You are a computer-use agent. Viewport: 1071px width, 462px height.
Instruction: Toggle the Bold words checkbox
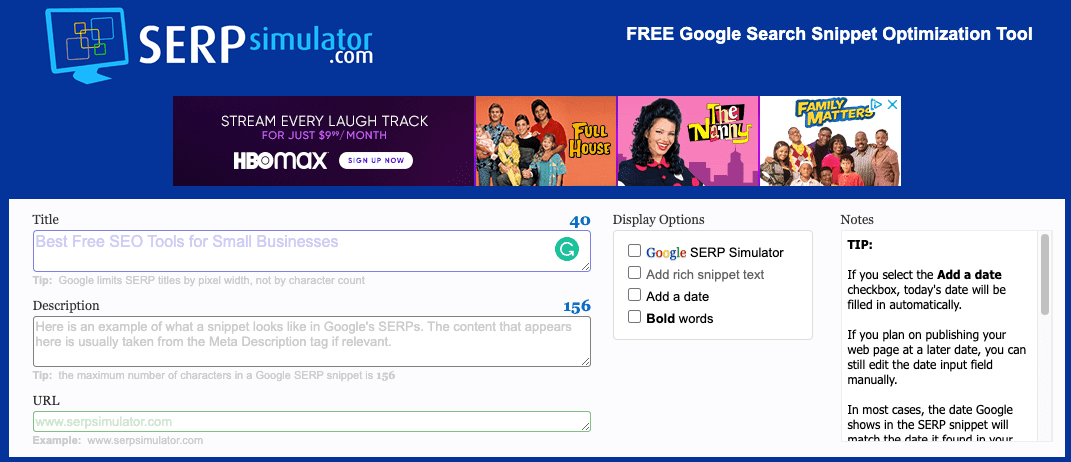click(x=635, y=316)
